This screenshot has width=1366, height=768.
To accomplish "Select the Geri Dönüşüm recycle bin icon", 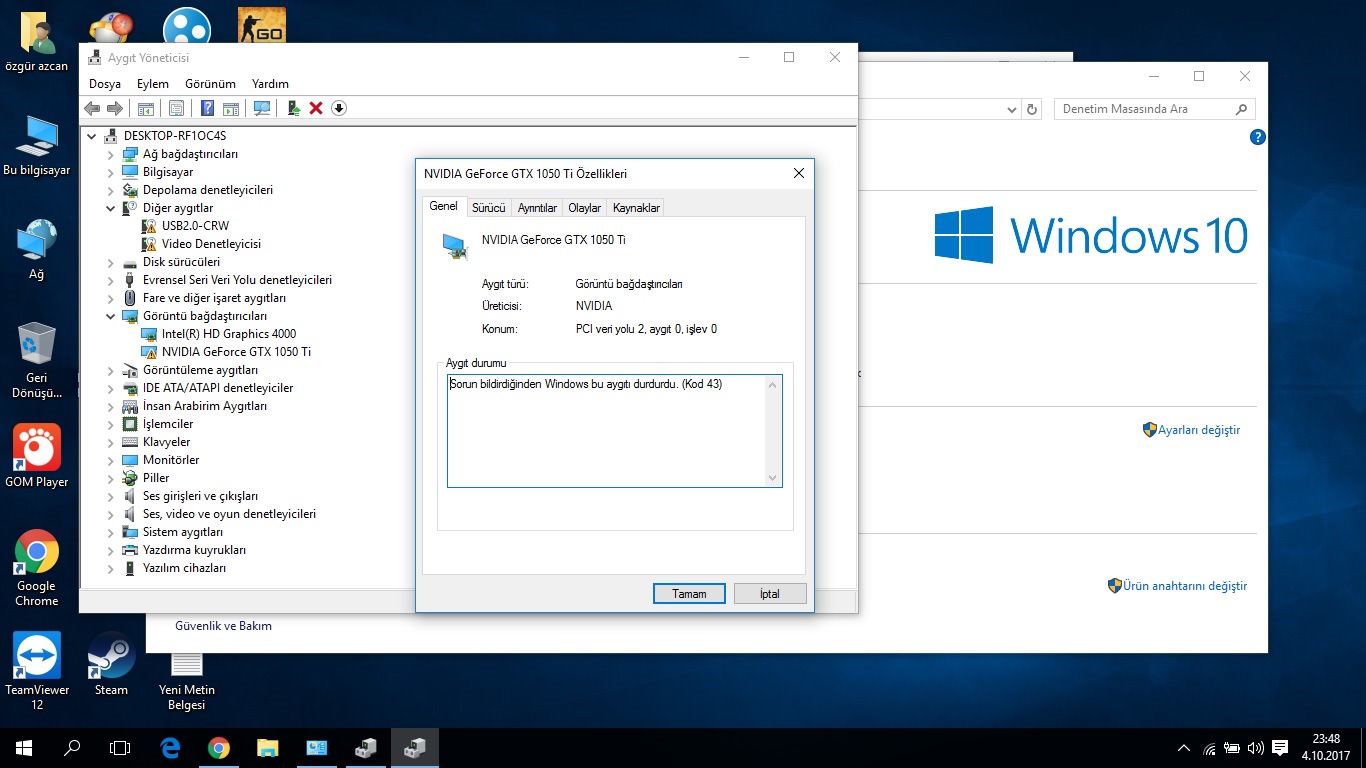I will click(37, 360).
